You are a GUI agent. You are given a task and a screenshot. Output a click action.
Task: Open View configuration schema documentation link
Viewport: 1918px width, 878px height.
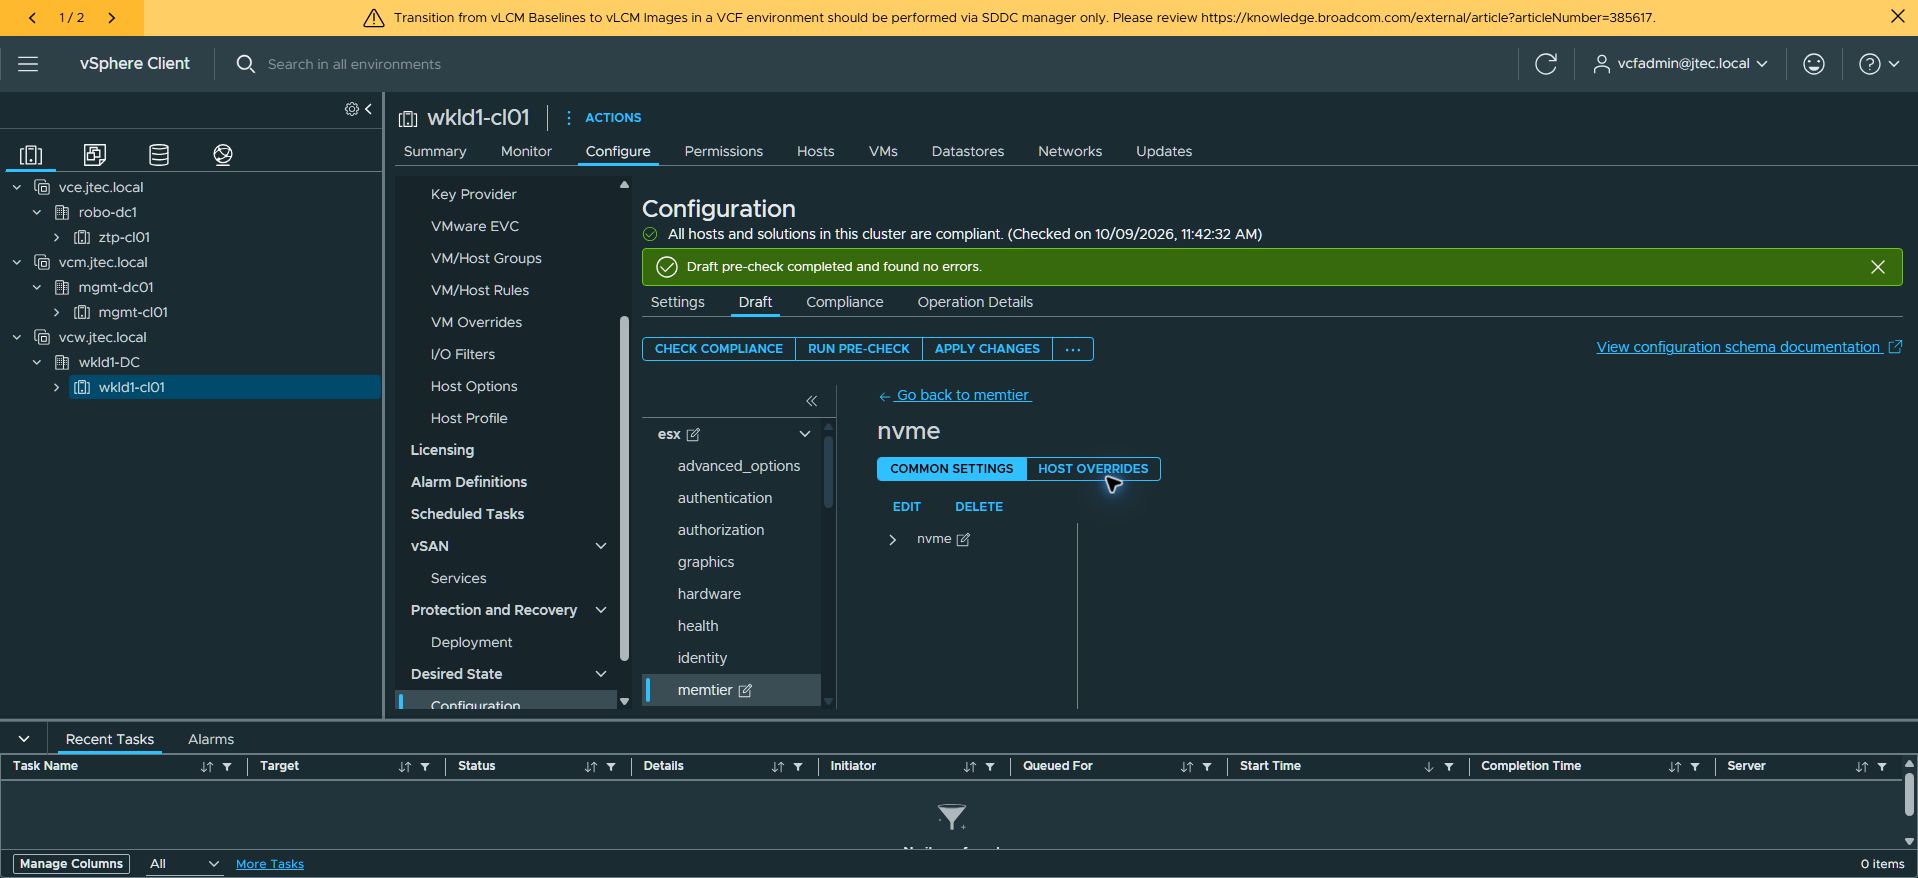click(x=1749, y=347)
